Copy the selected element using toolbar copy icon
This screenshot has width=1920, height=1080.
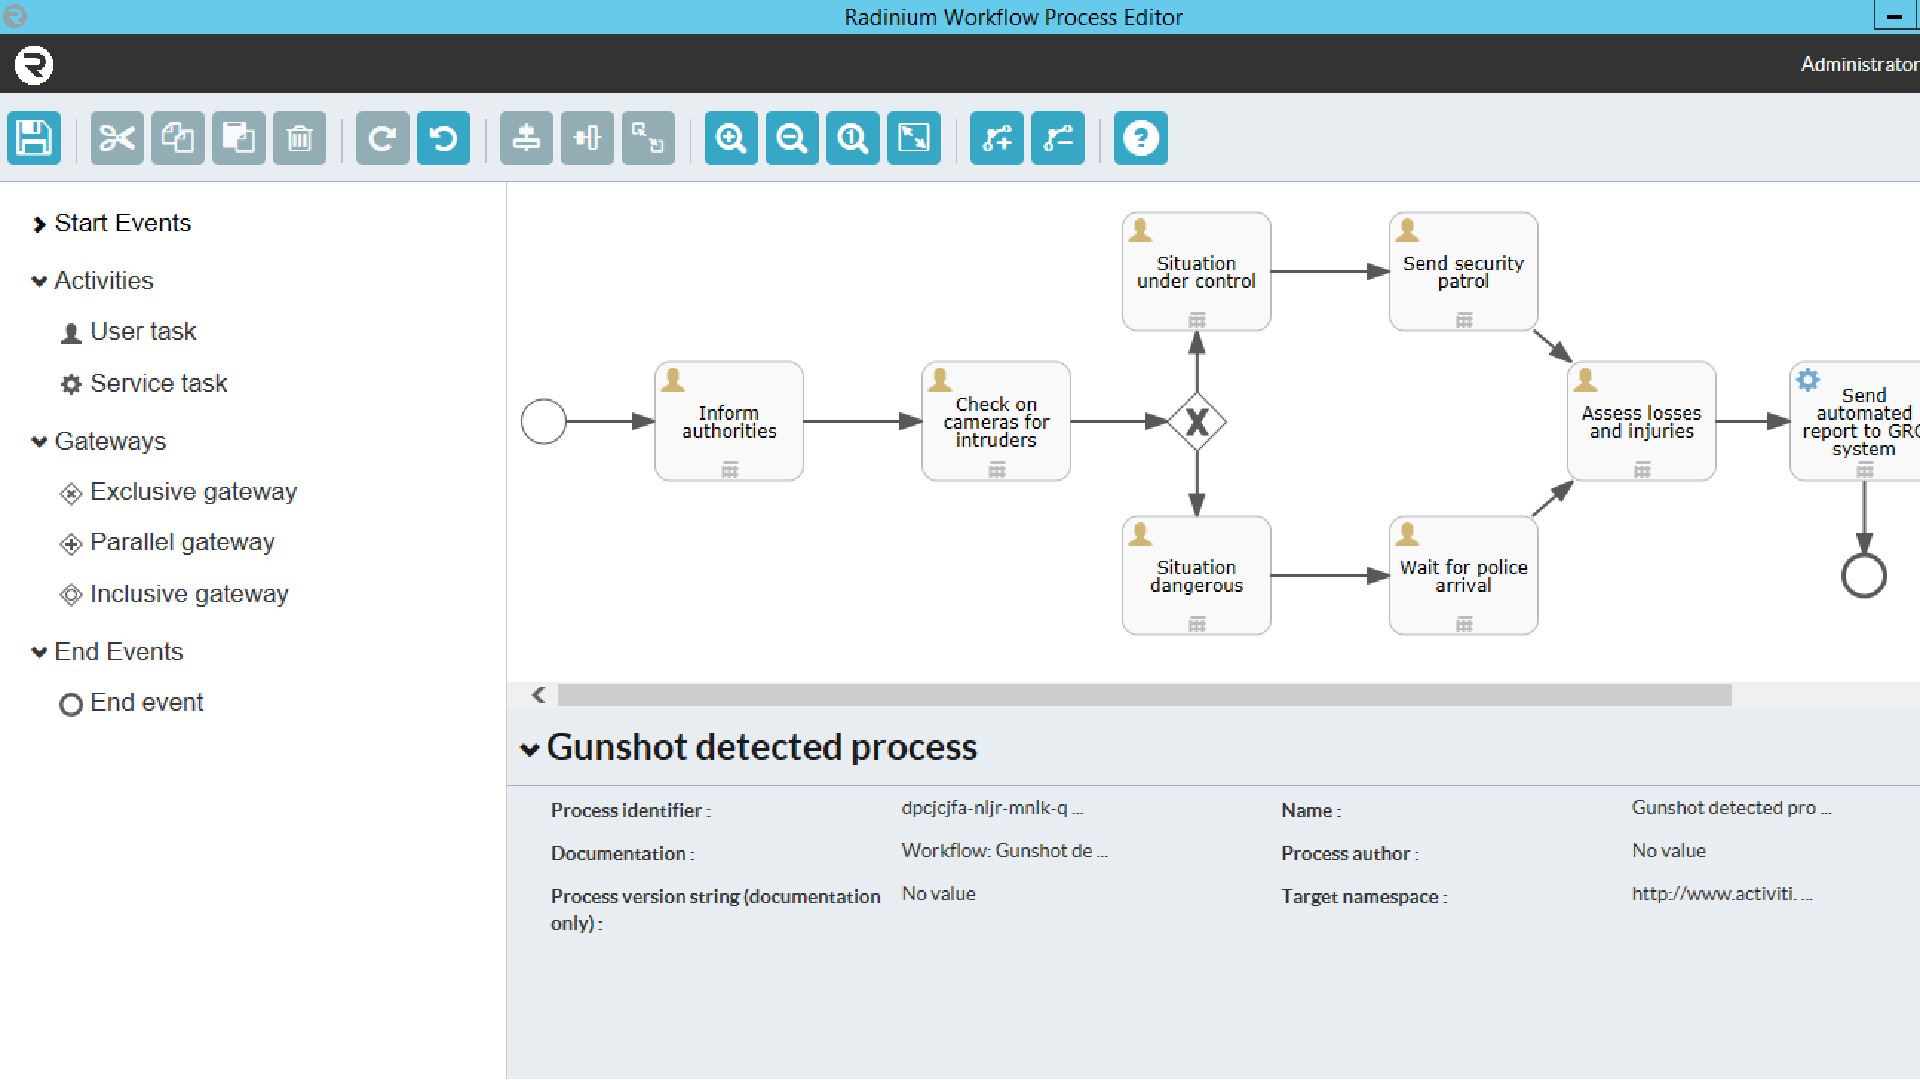[x=178, y=138]
